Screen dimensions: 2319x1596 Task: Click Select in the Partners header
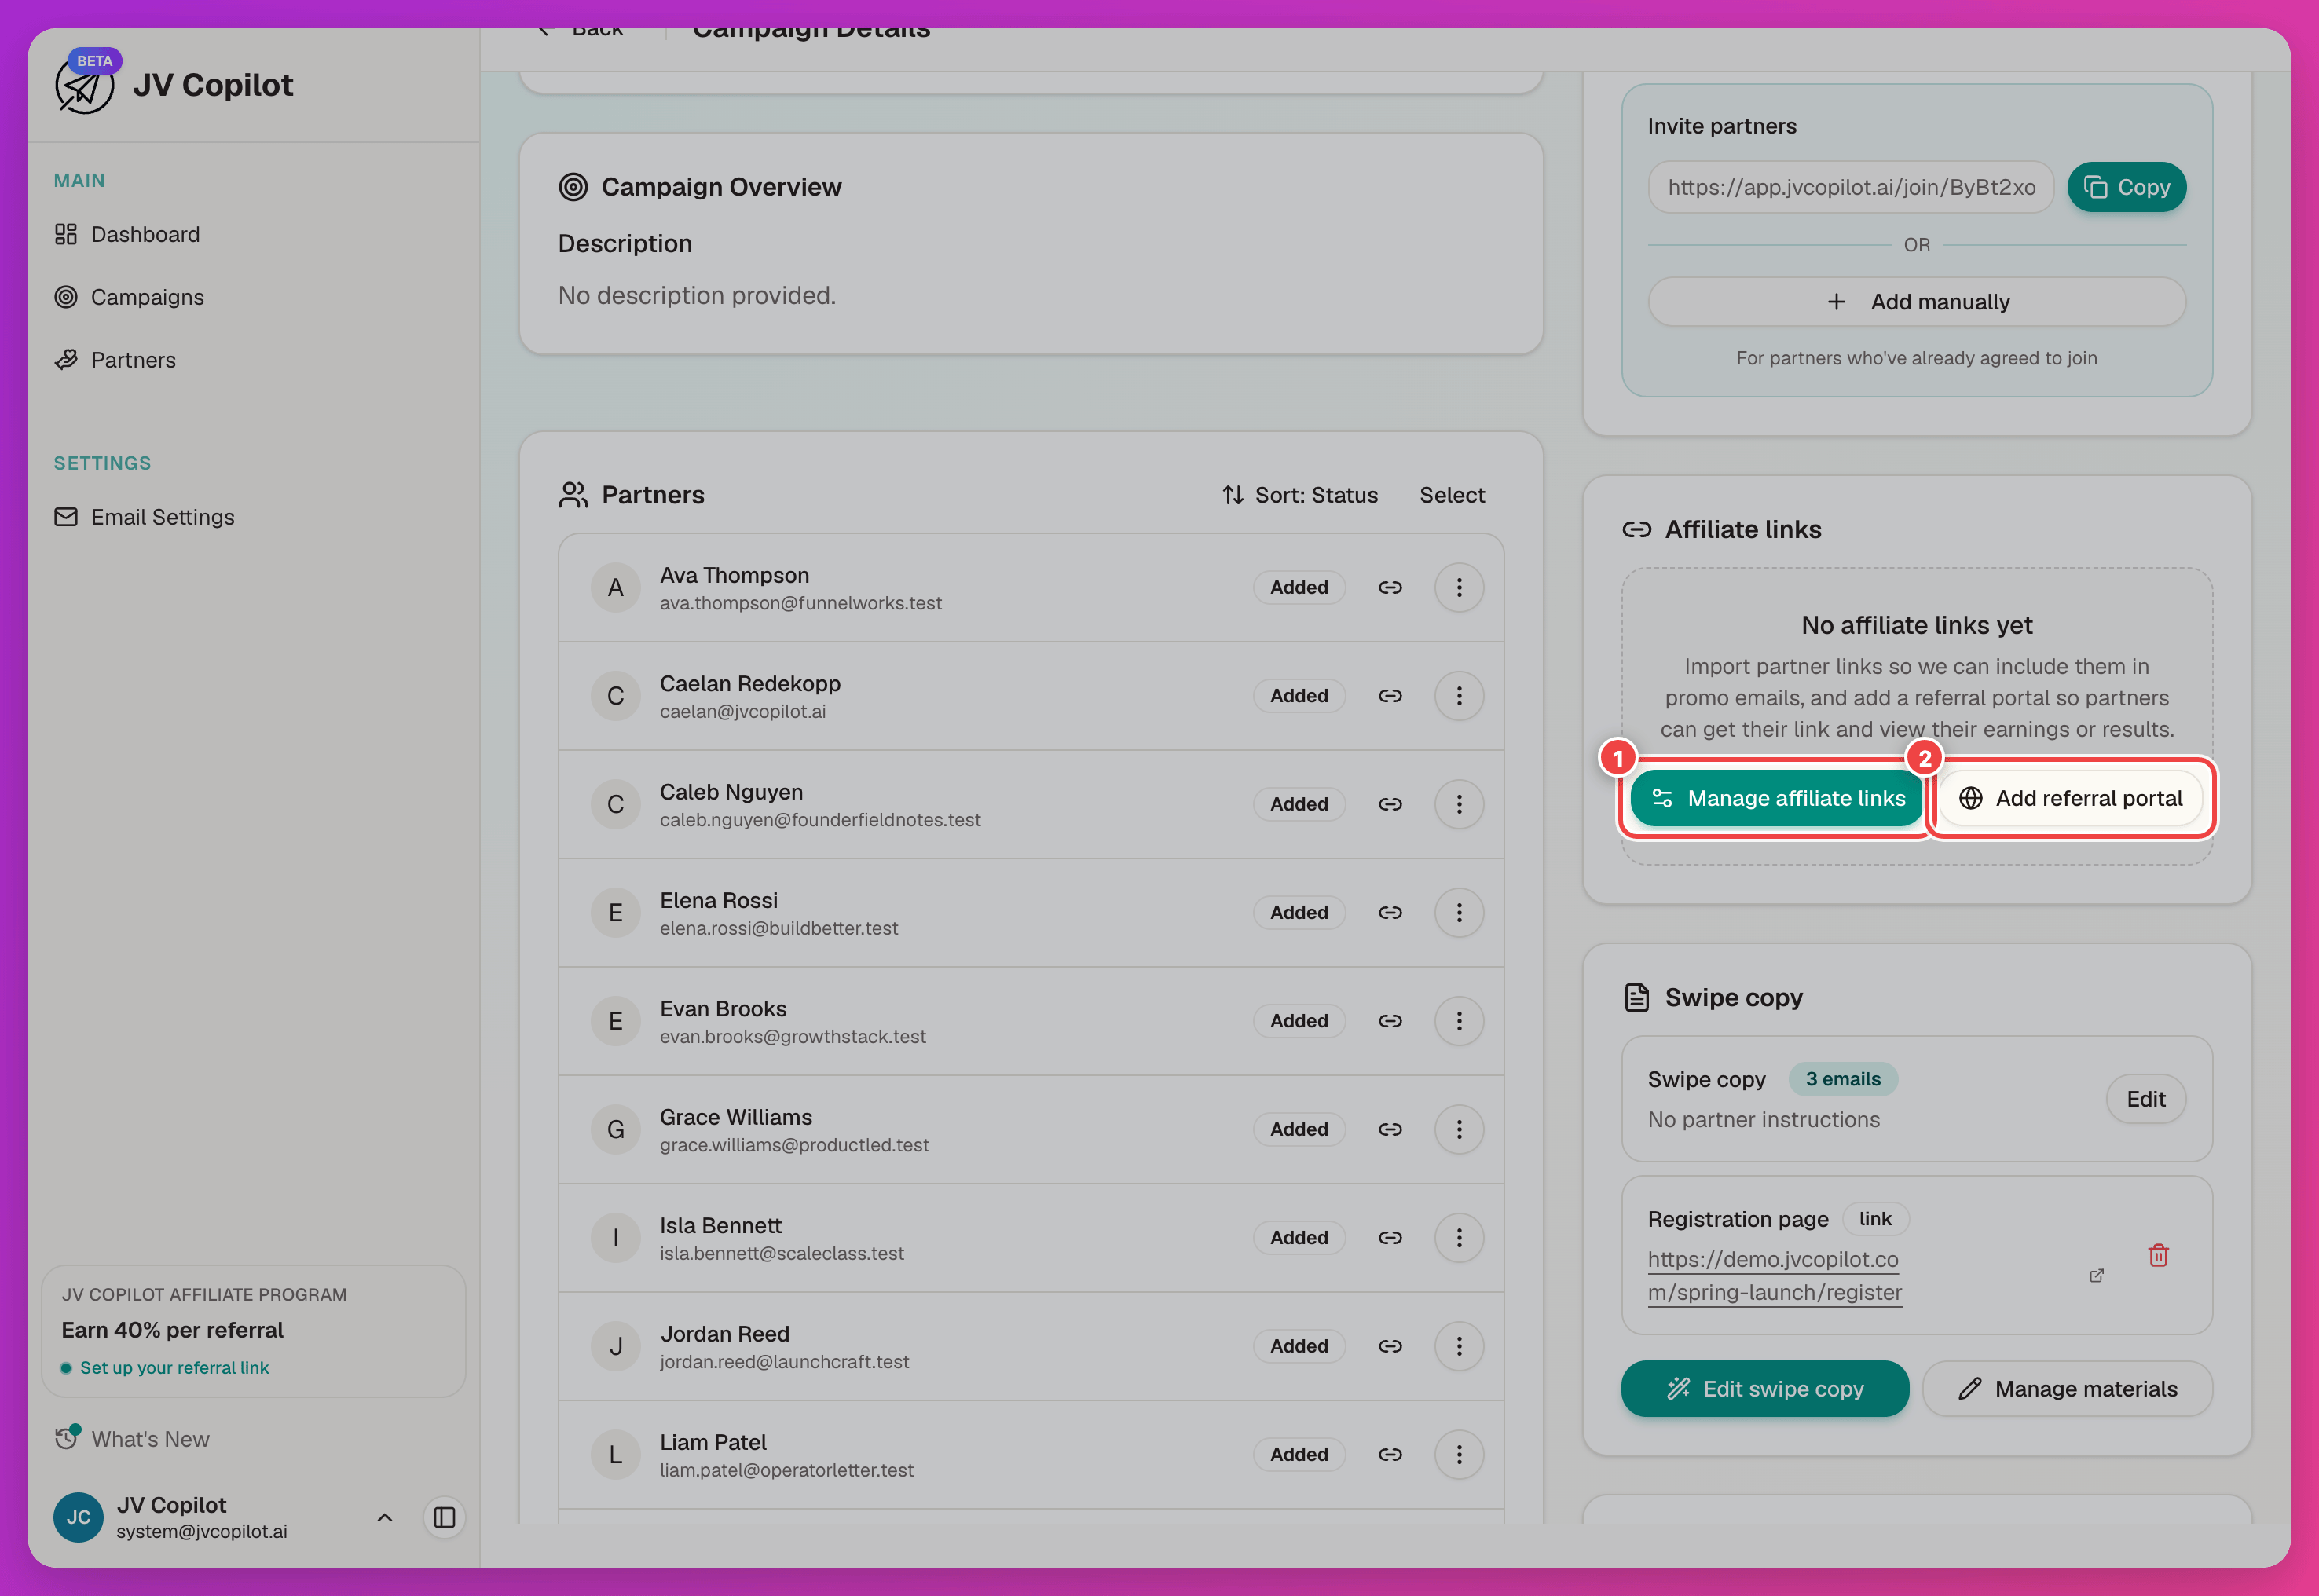1452,495
